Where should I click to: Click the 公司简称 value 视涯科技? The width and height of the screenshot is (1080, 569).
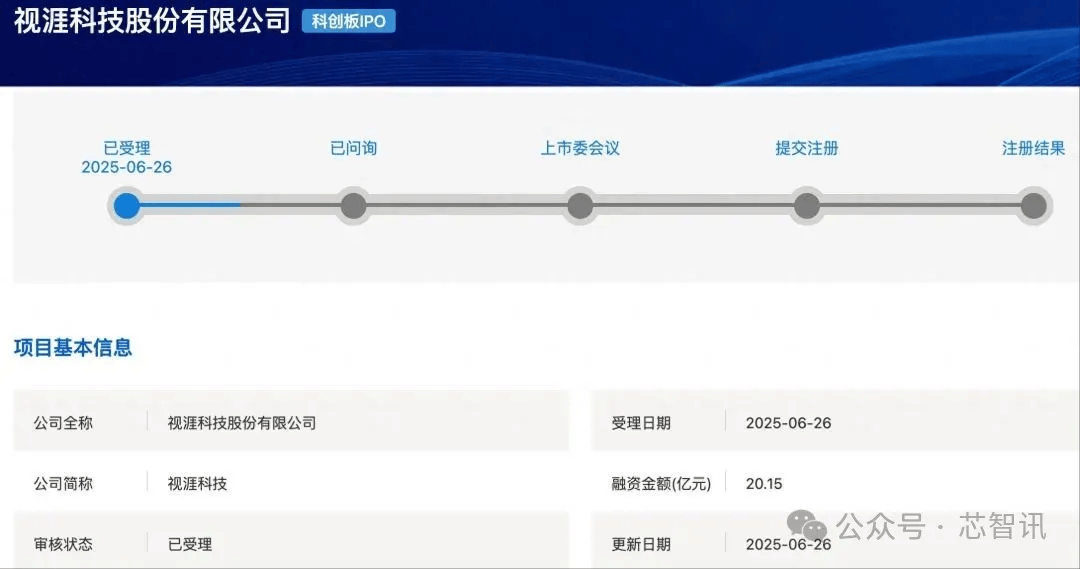197,484
